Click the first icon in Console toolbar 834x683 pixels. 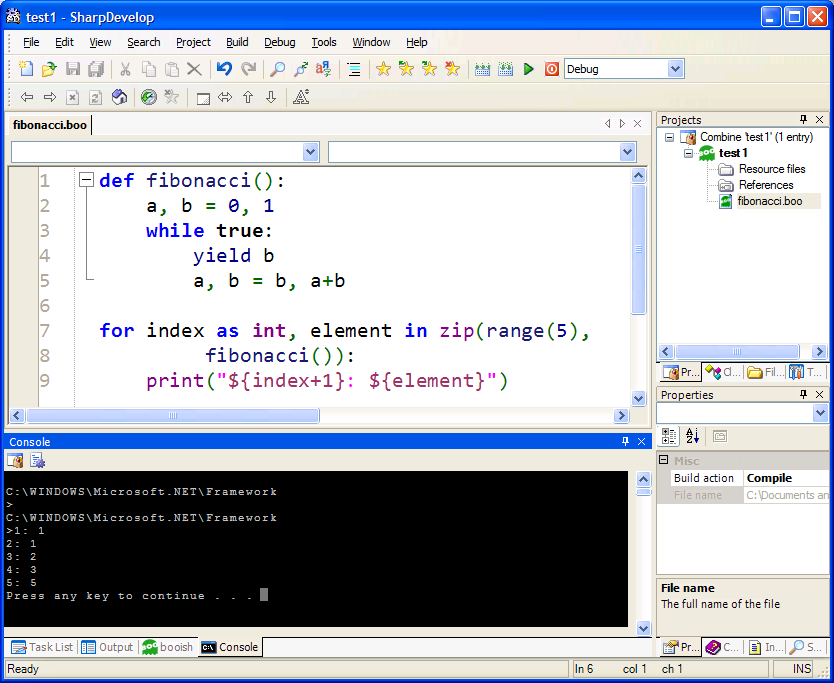pos(15,461)
